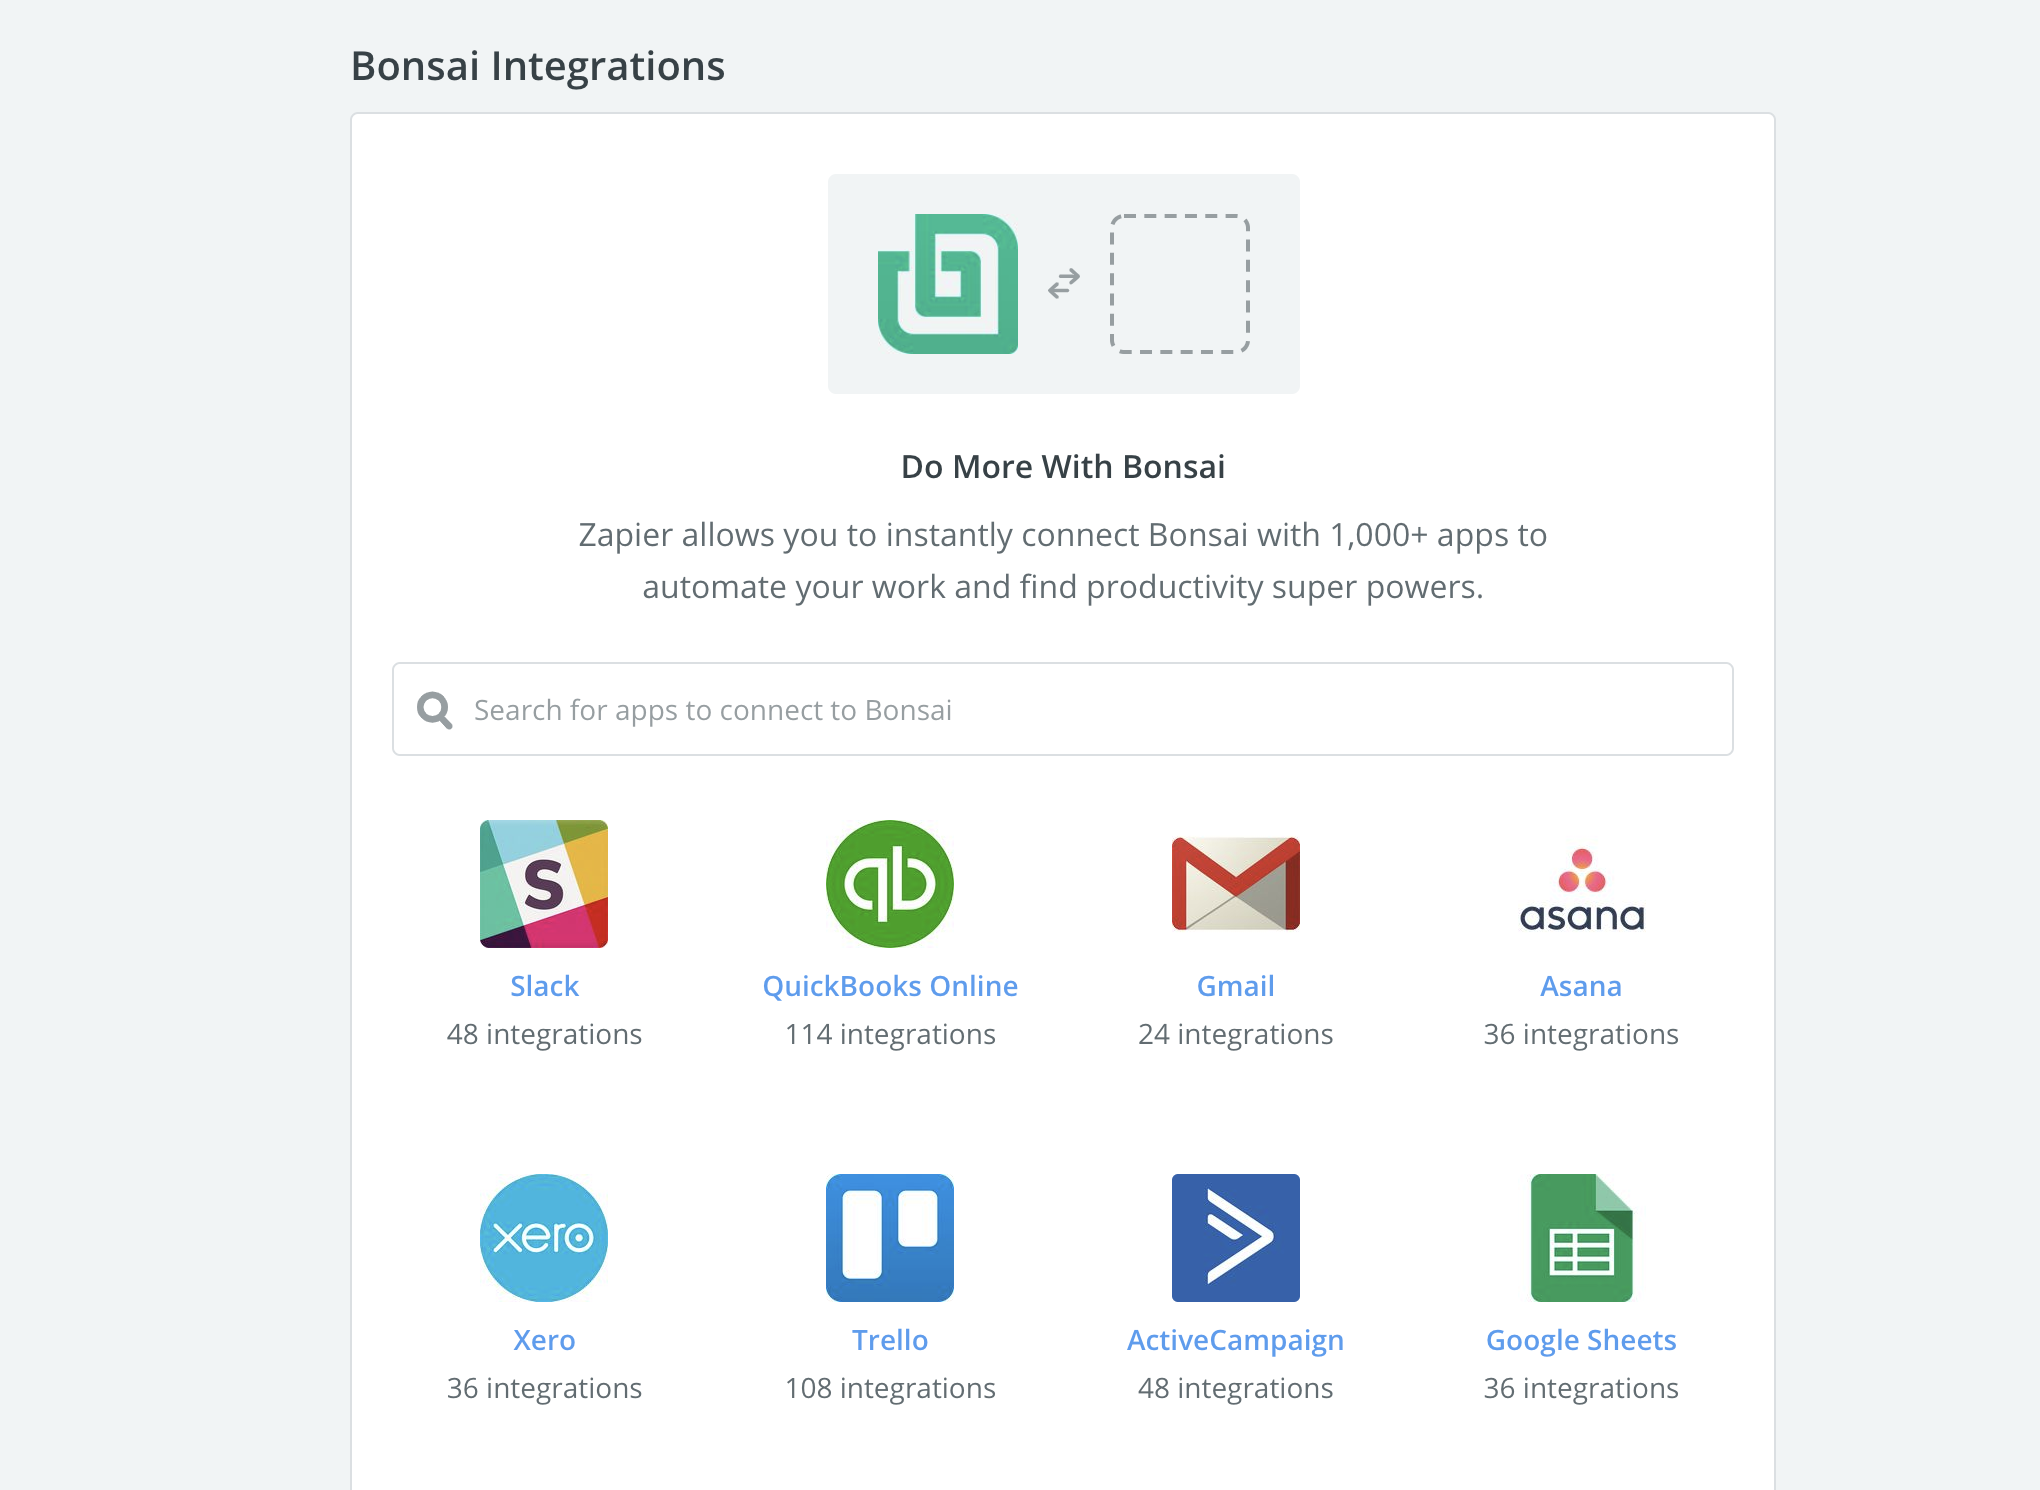
Task: Click the magnifier search icon
Action: (x=435, y=710)
